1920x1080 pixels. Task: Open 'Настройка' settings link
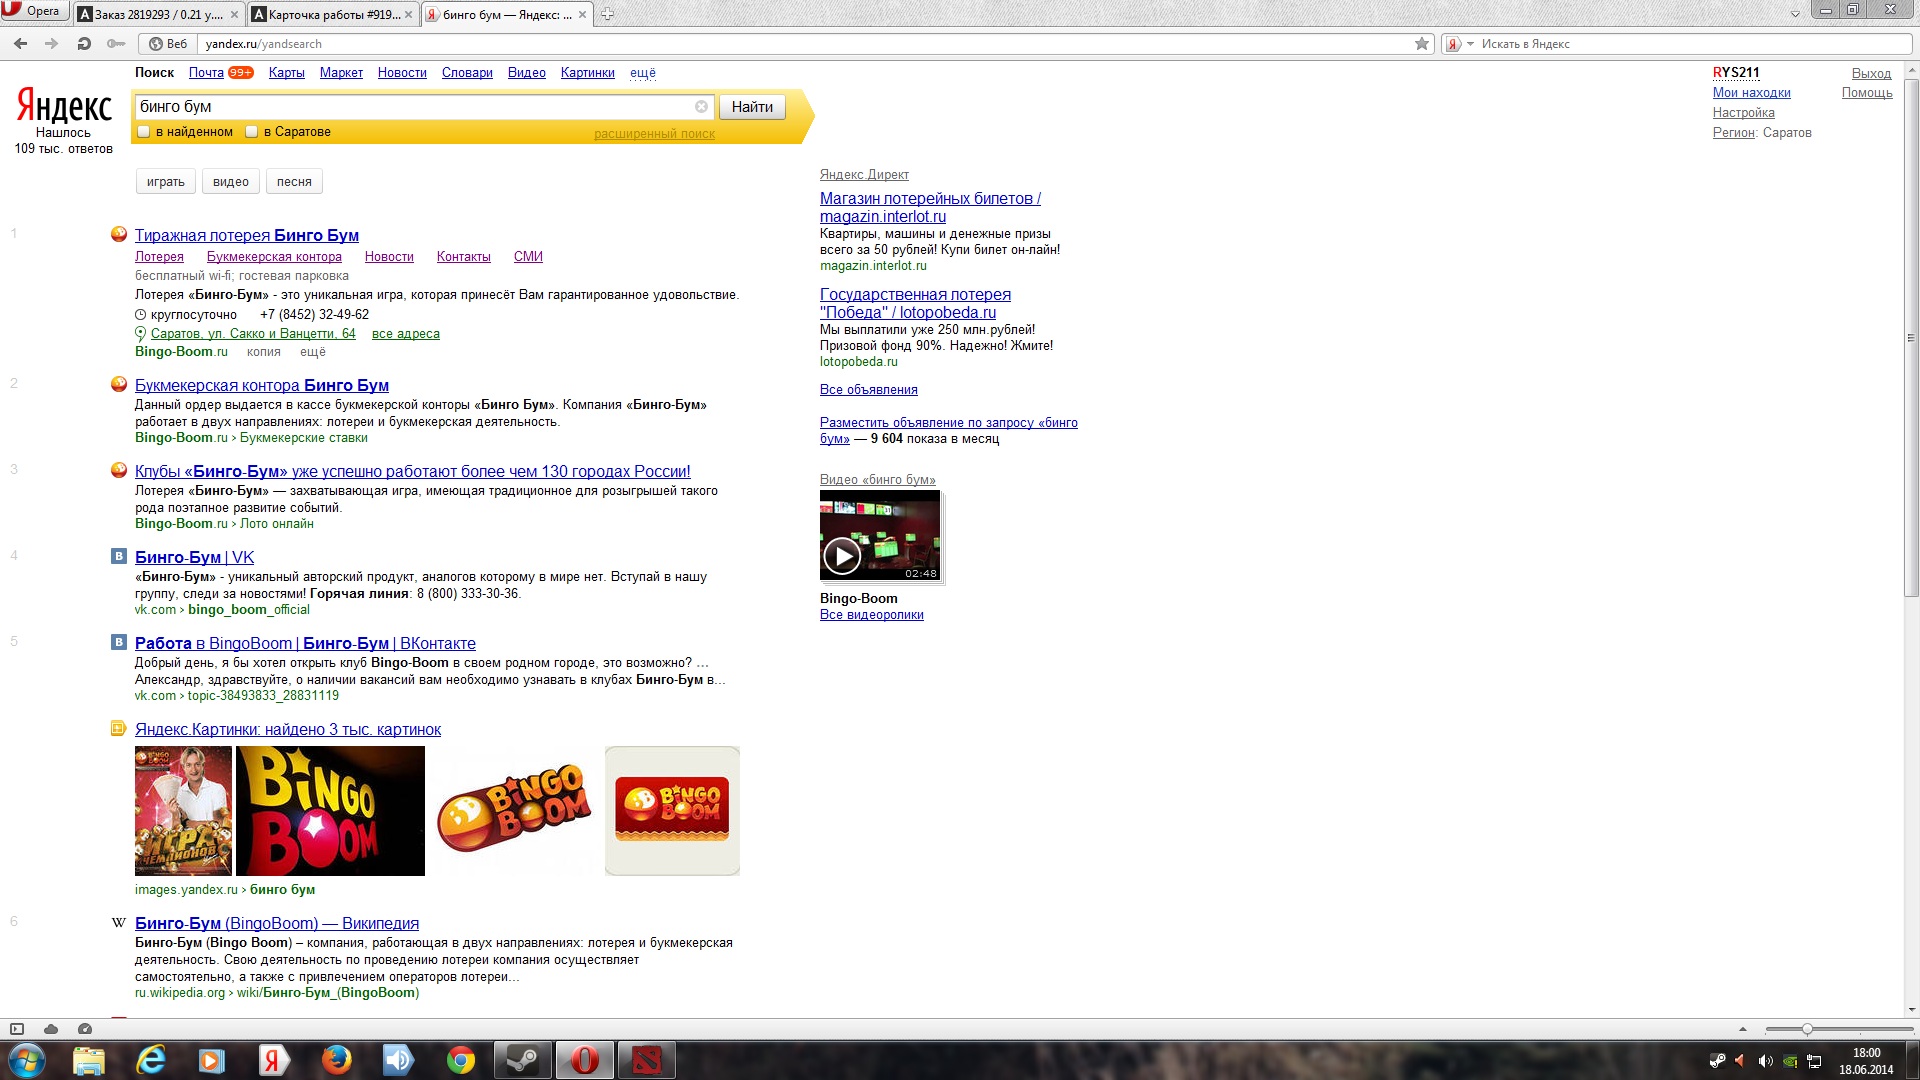(x=1743, y=113)
